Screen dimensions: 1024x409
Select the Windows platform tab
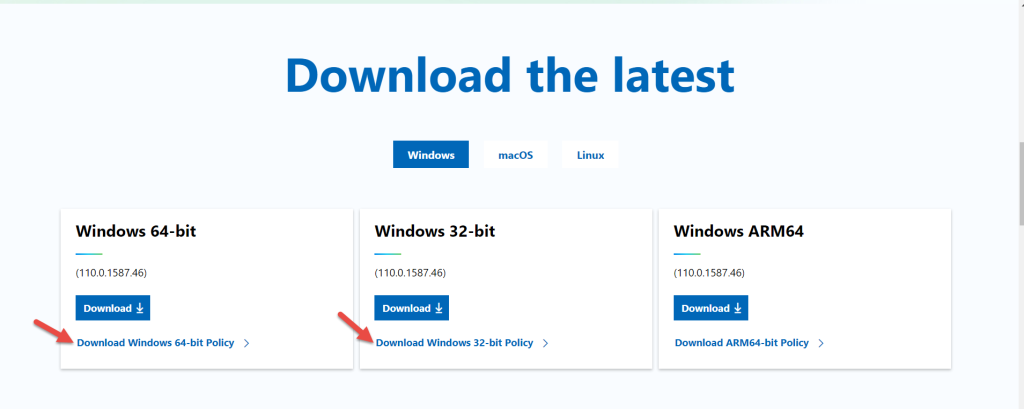click(431, 155)
